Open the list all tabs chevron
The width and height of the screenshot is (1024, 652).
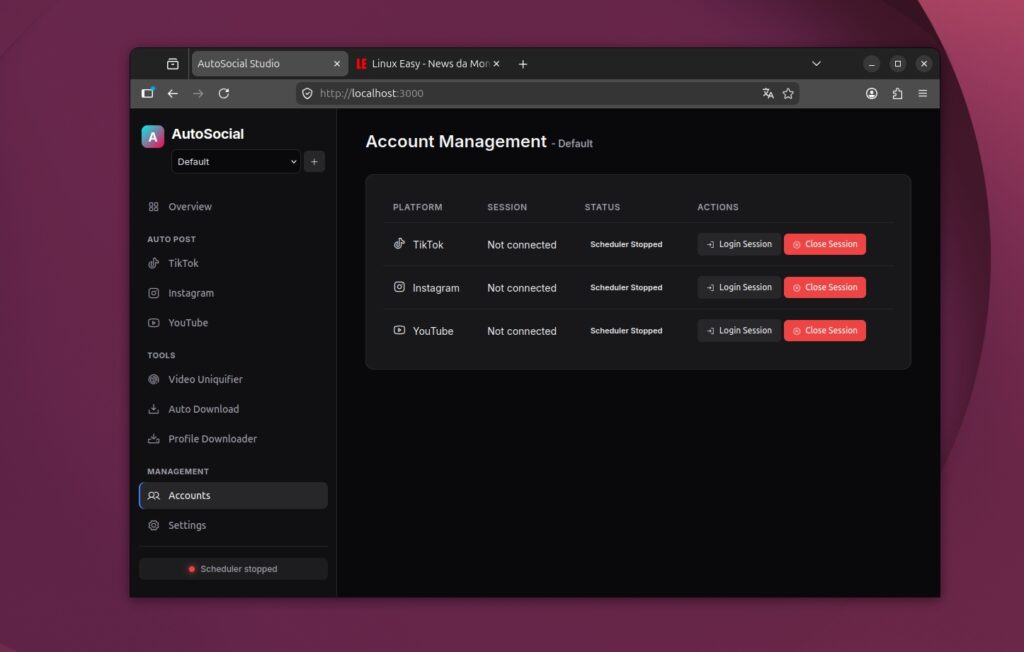(x=816, y=63)
